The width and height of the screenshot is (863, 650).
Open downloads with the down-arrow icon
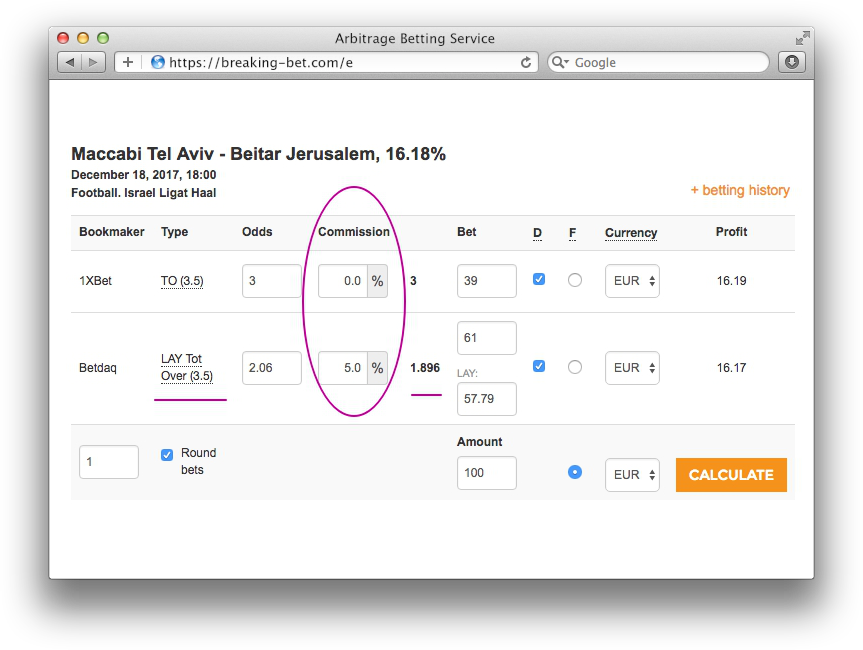pos(791,62)
